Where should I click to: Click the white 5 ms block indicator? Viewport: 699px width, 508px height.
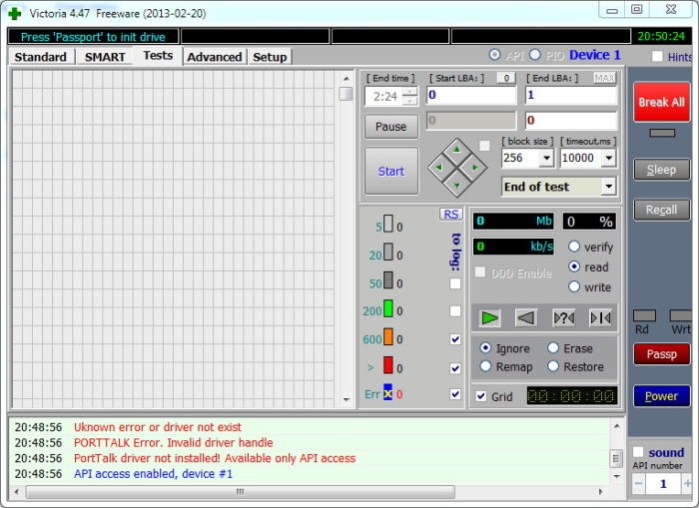tap(388, 224)
